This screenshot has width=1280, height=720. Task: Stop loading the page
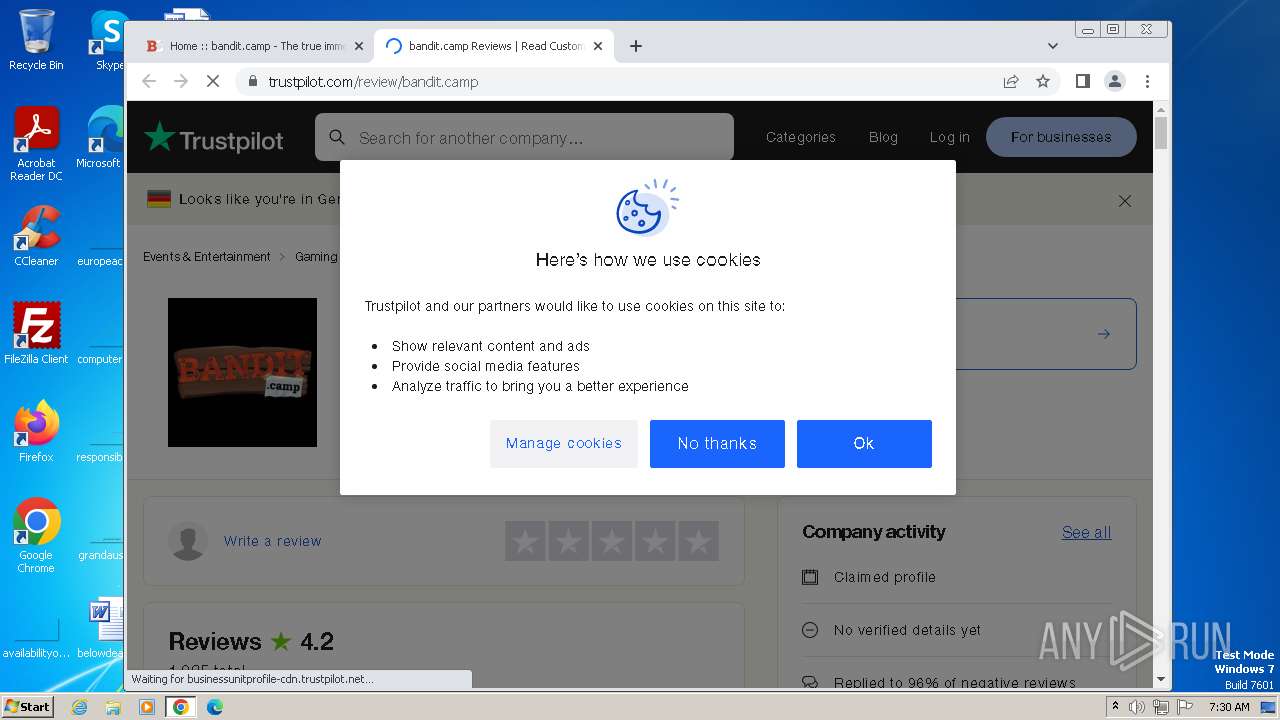tap(213, 81)
